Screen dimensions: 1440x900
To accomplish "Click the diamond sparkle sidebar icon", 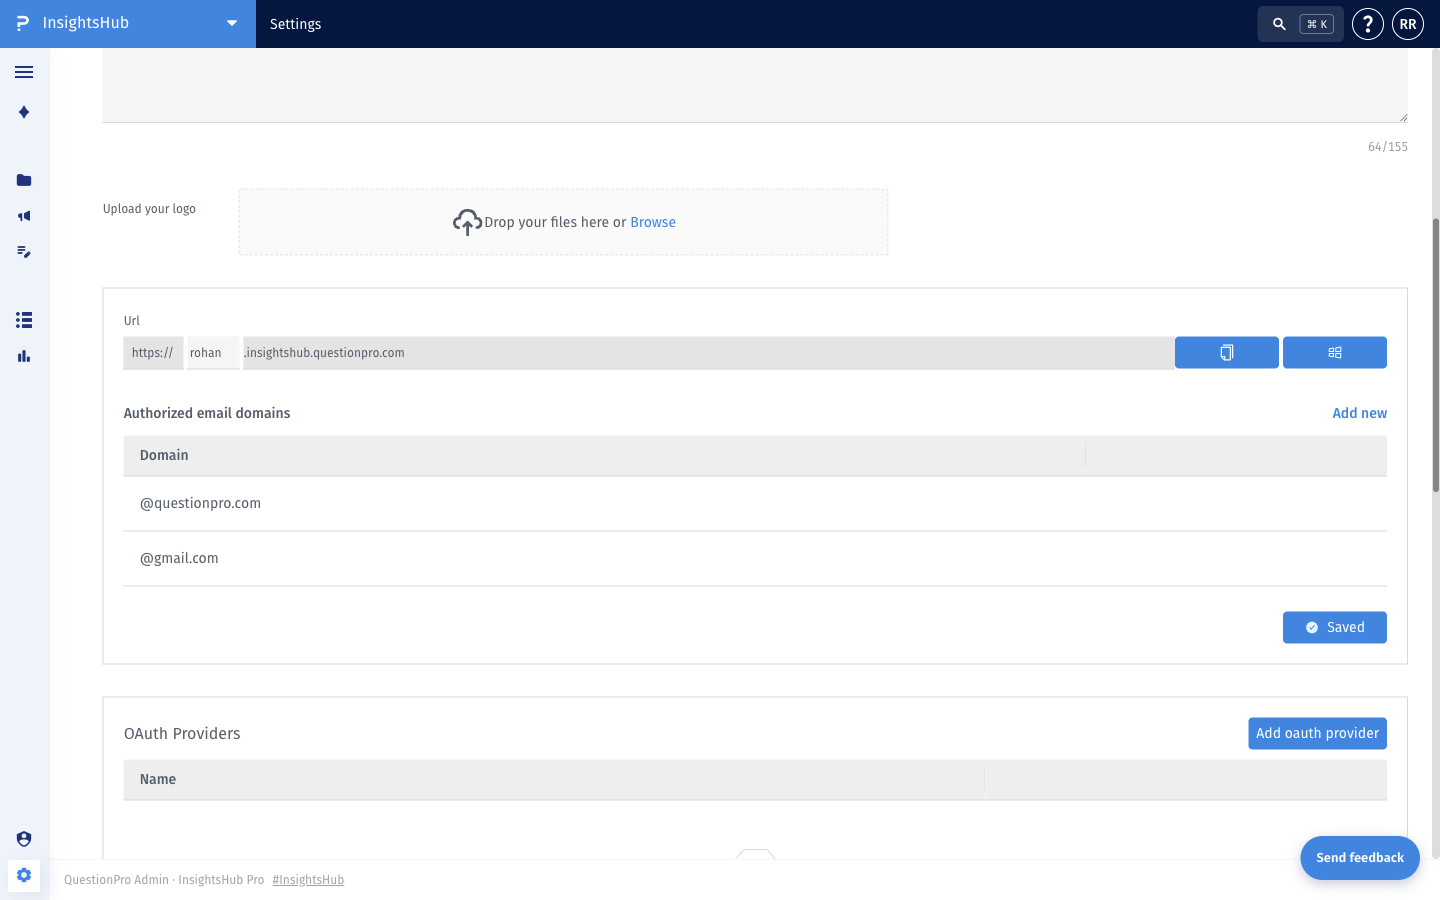I will (x=24, y=112).
